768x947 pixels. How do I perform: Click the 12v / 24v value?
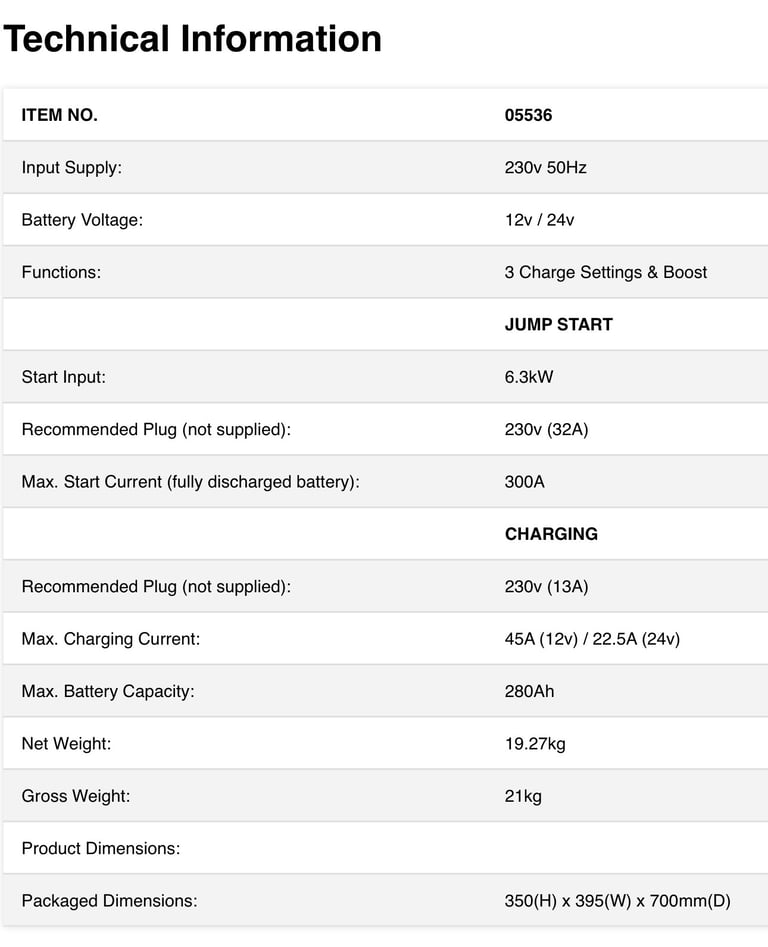tap(539, 220)
